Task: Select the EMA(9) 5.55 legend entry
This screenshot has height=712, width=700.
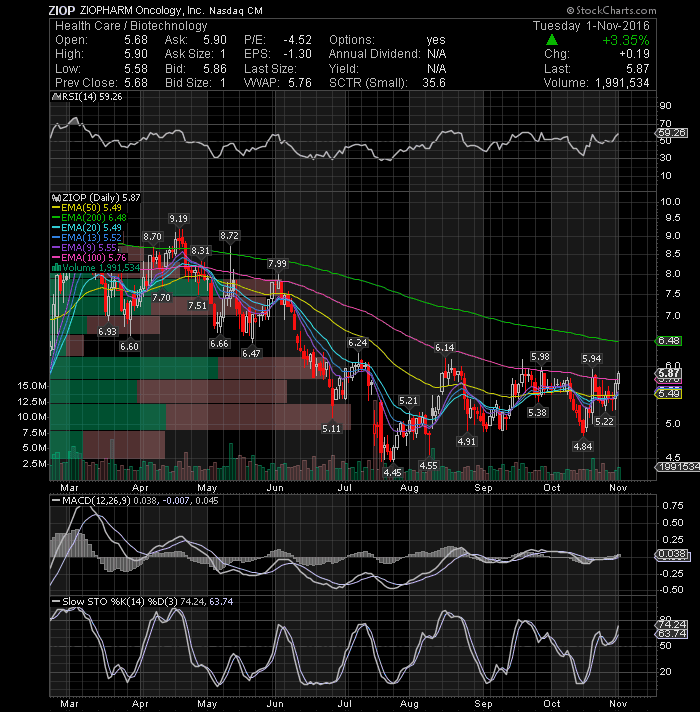Action: tap(85, 248)
